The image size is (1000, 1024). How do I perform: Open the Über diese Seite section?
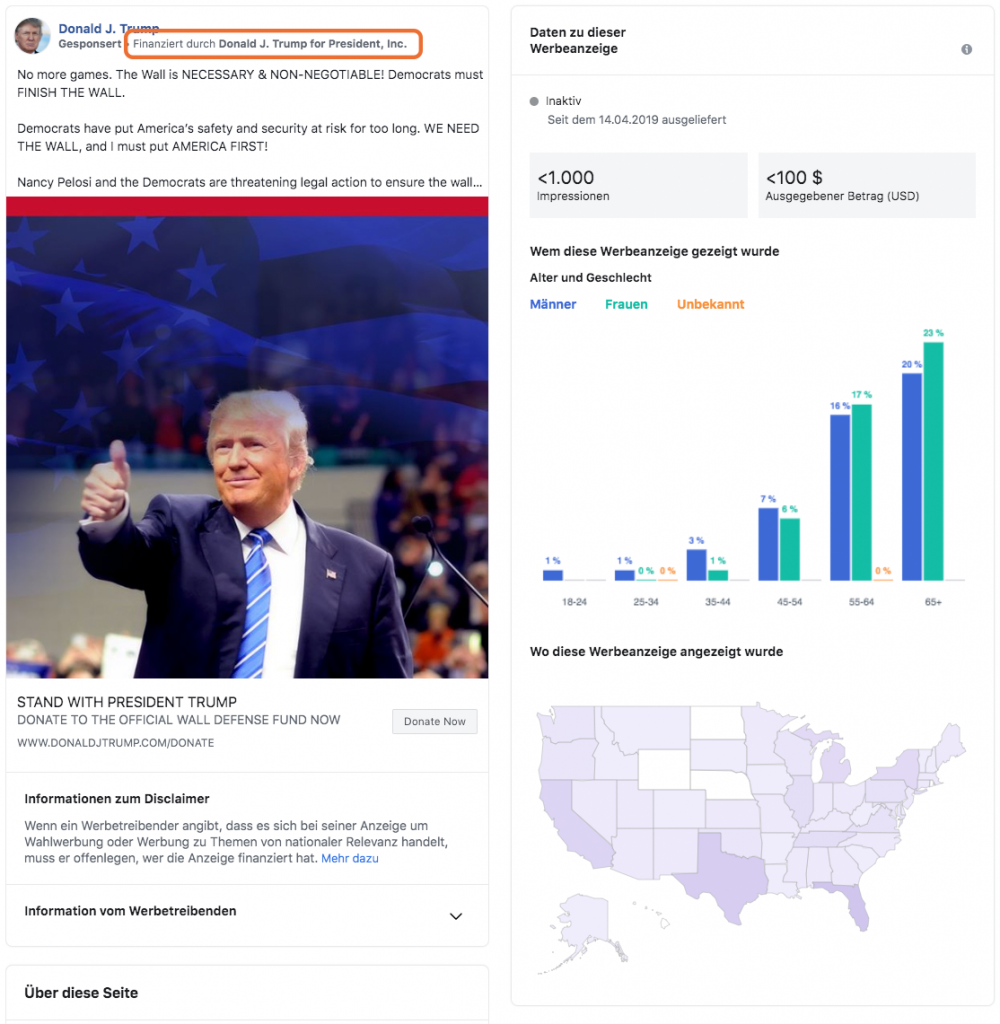81,993
